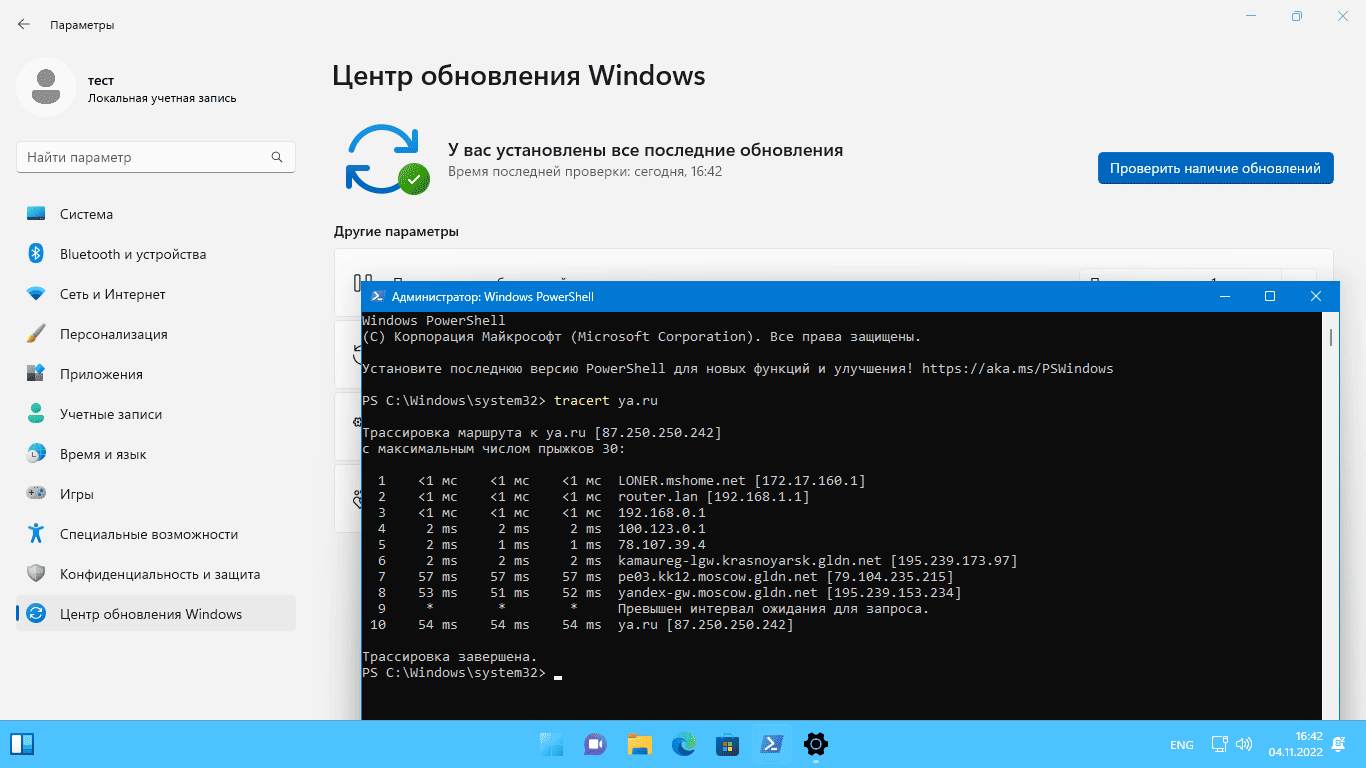Click the 'Локальная учетная запись' account label
This screenshot has width=1366, height=768.
pyautogui.click(x=162, y=98)
